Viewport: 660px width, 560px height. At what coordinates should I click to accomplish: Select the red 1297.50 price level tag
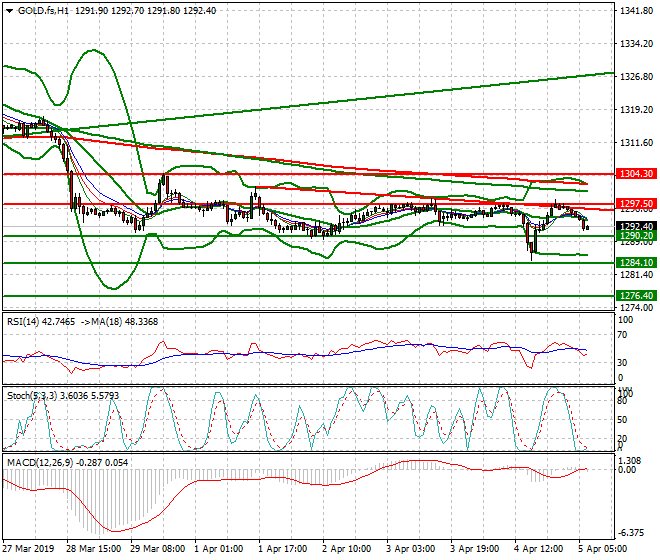(636, 203)
